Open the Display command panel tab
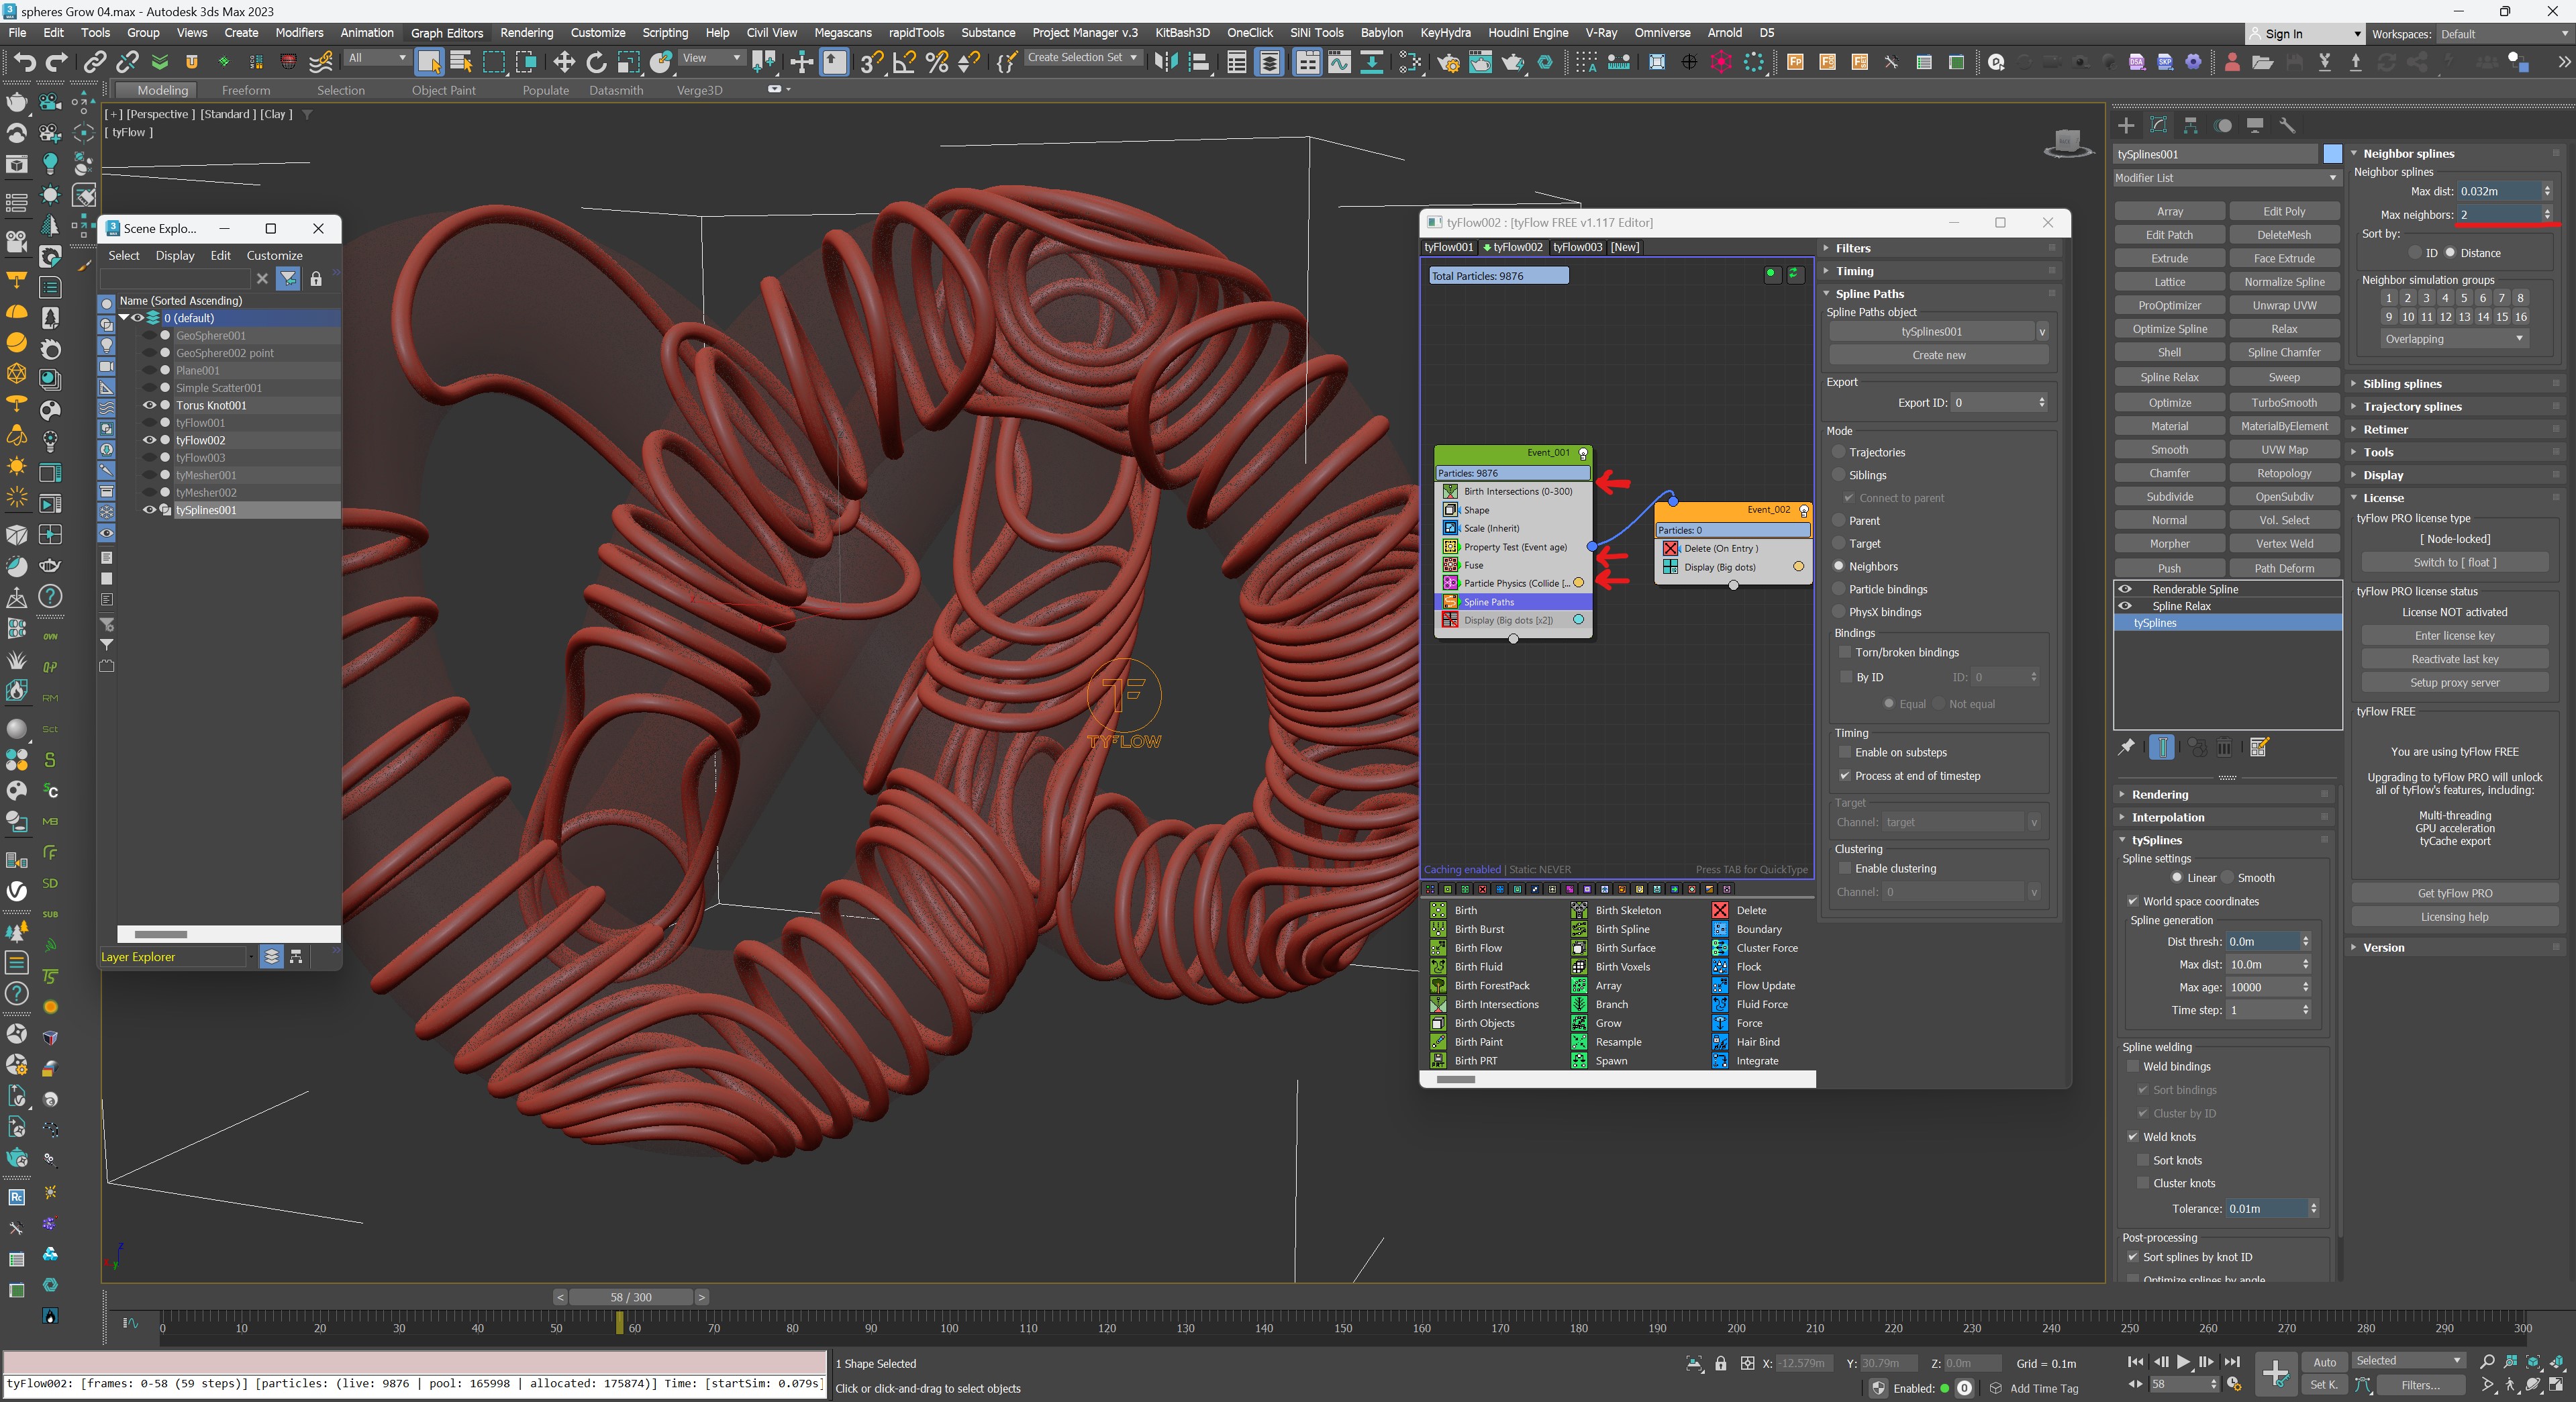The width and height of the screenshot is (2576, 1402). click(x=2255, y=125)
